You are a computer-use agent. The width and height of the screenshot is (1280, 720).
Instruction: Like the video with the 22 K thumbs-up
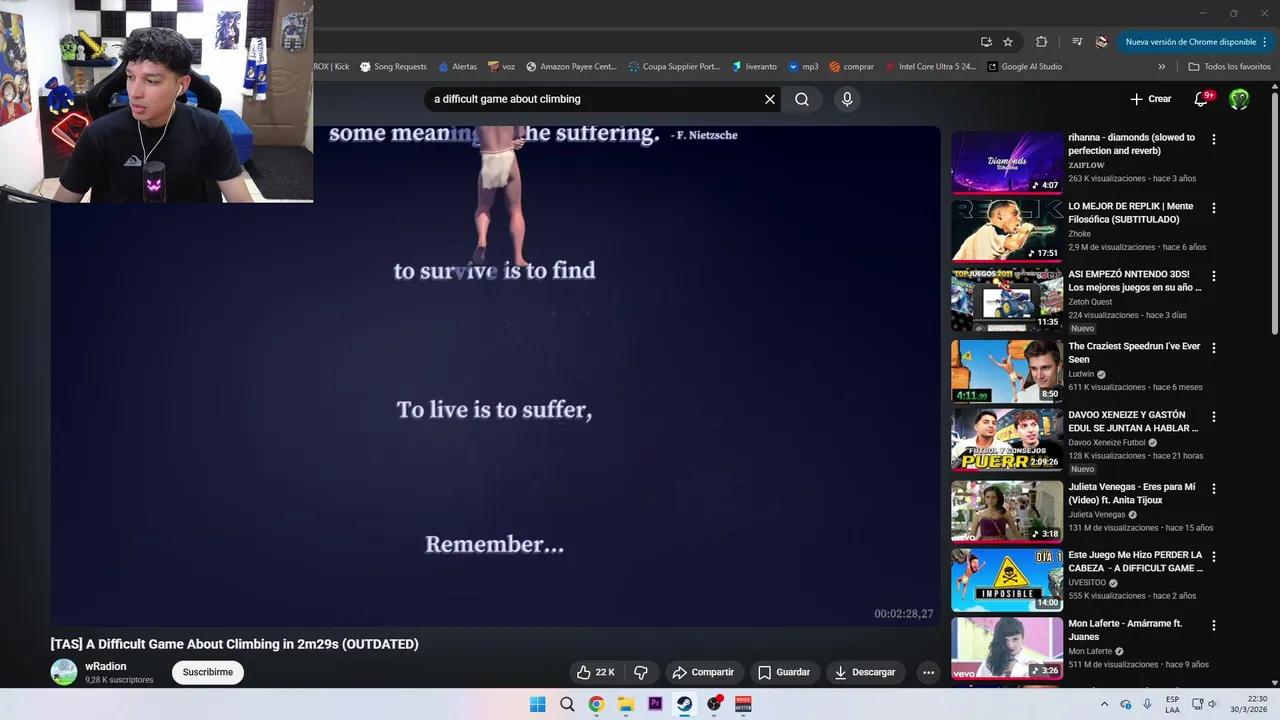tap(595, 672)
